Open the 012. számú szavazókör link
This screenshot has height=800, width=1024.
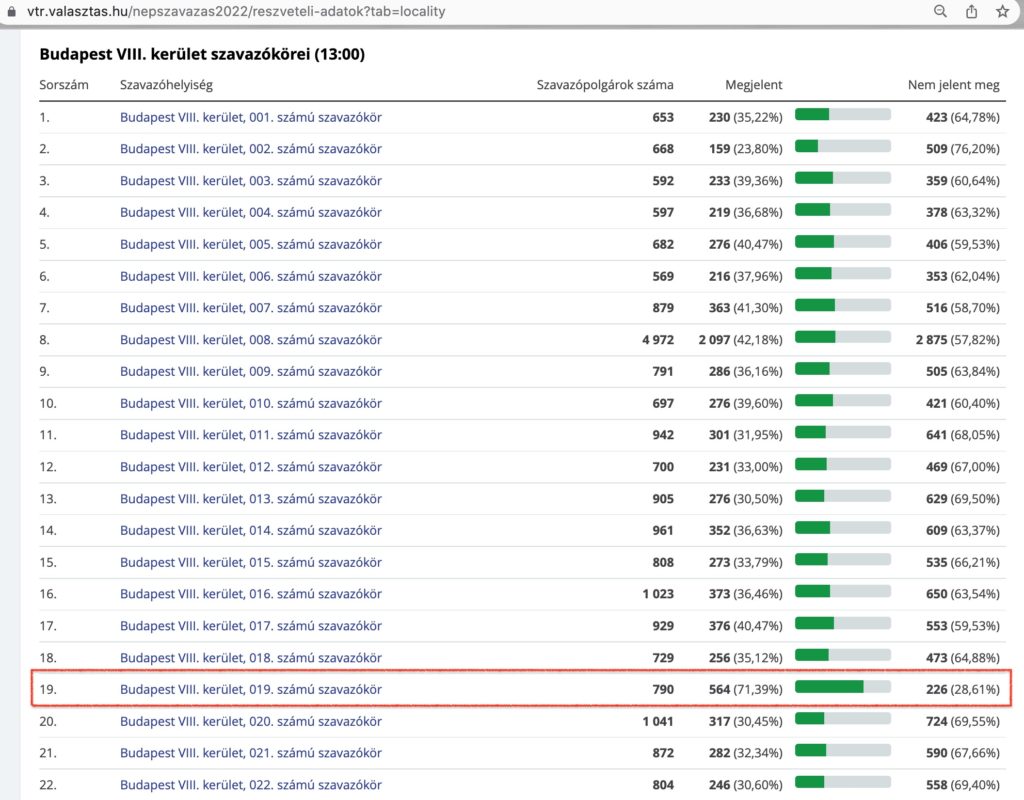250,467
